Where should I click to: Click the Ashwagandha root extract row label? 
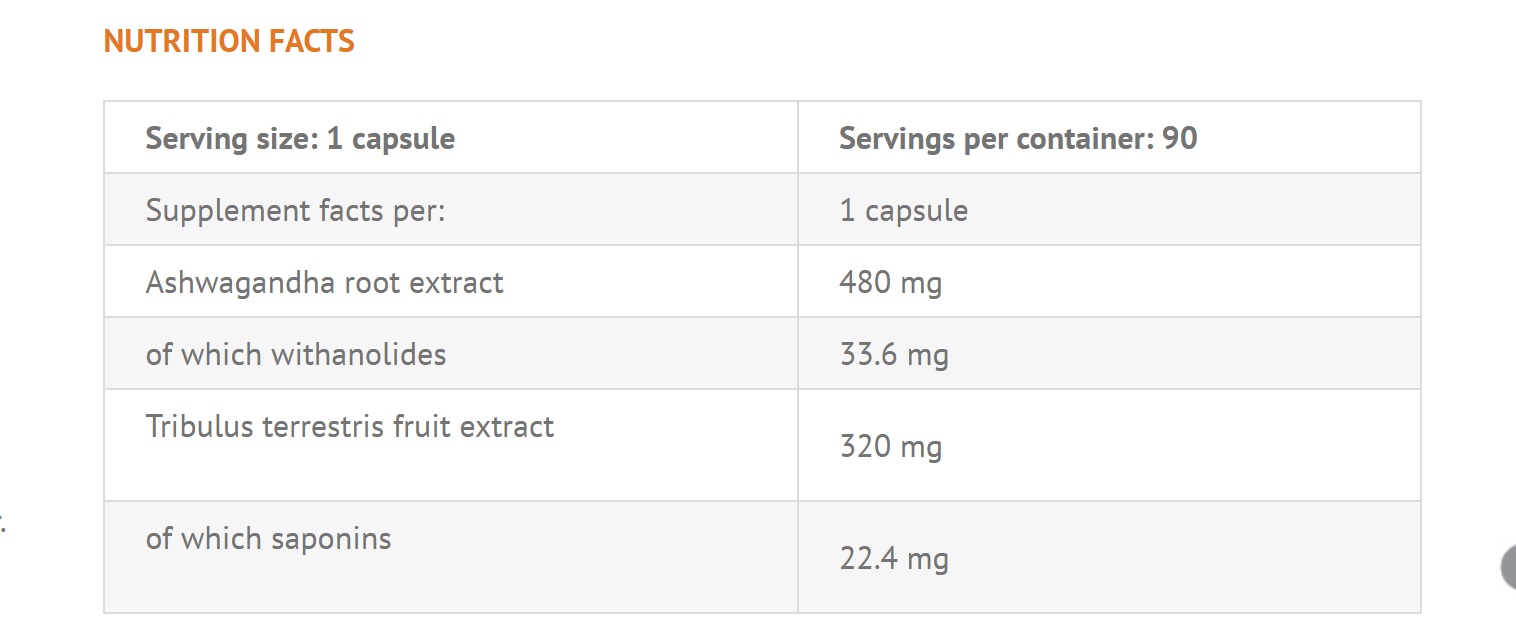pos(324,282)
